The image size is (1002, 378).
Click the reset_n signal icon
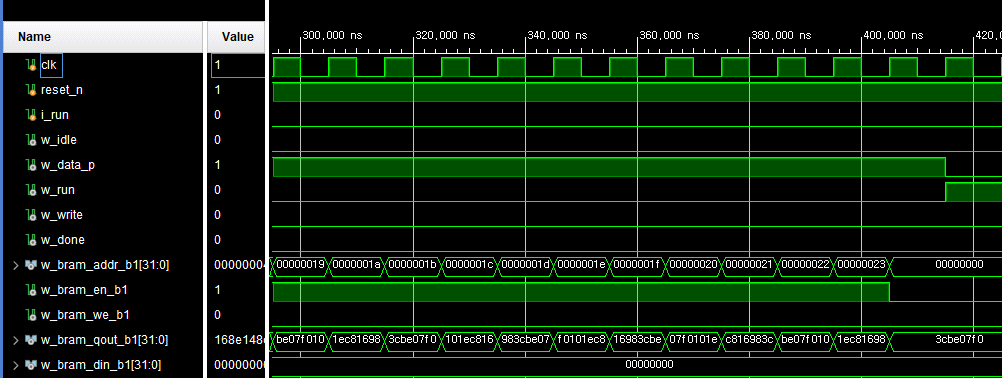pos(31,90)
